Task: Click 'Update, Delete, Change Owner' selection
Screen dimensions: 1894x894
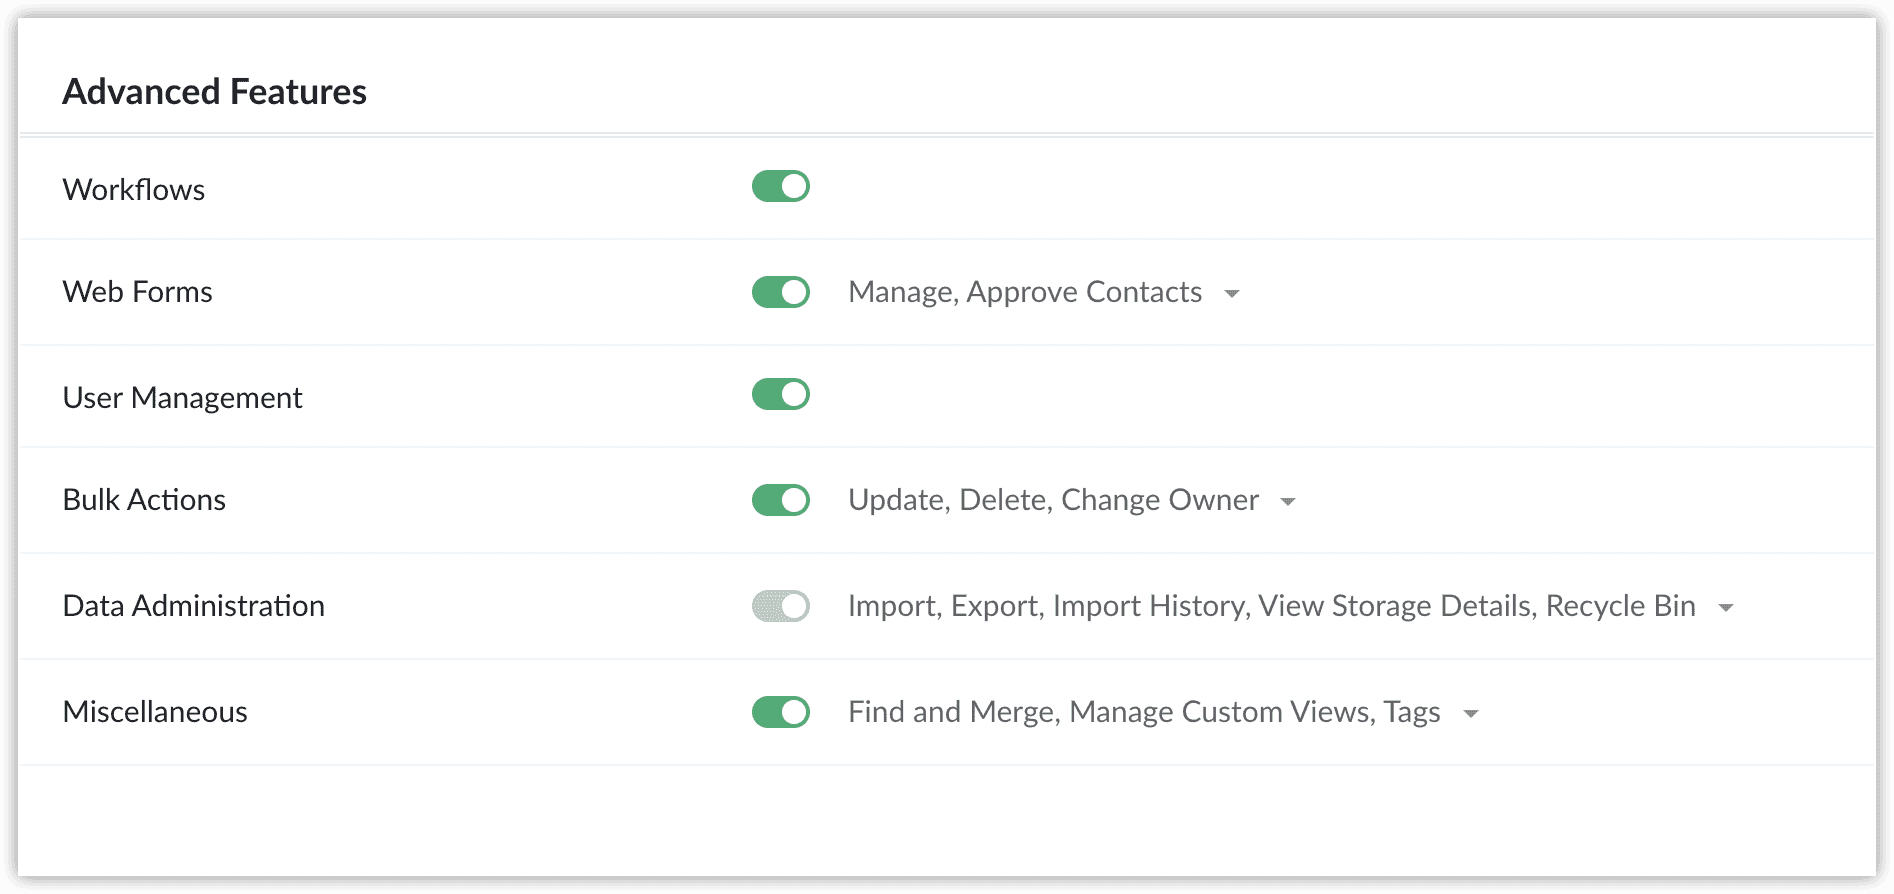Action: point(1053,500)
